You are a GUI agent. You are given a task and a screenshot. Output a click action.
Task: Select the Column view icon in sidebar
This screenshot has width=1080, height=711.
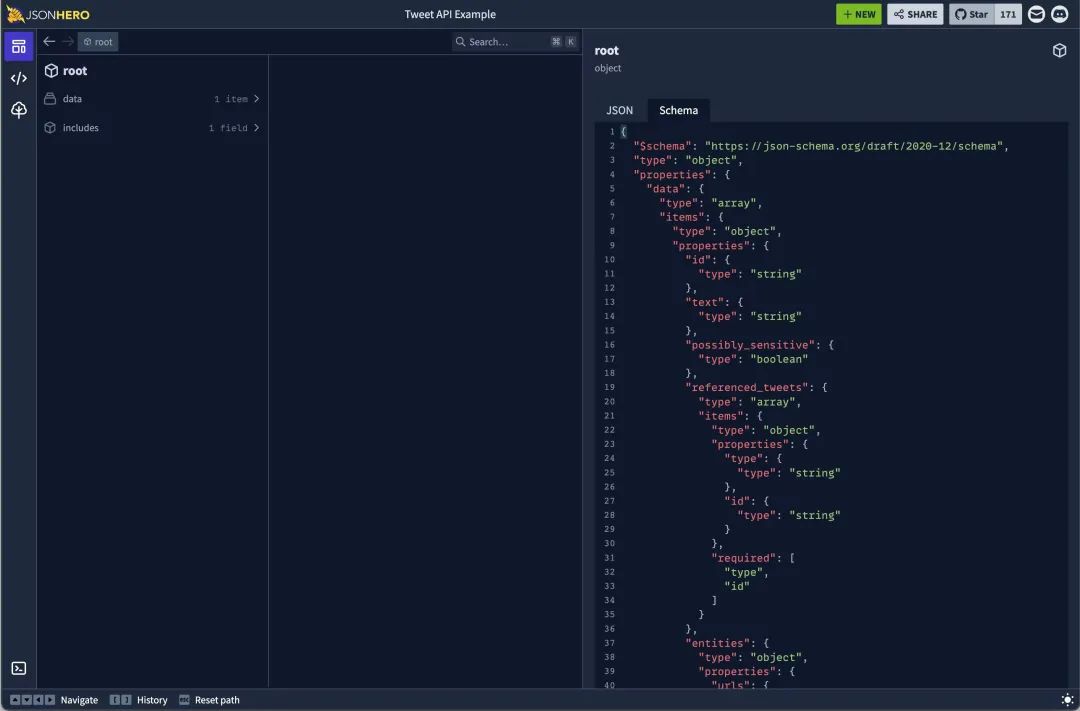coord(18,44)
